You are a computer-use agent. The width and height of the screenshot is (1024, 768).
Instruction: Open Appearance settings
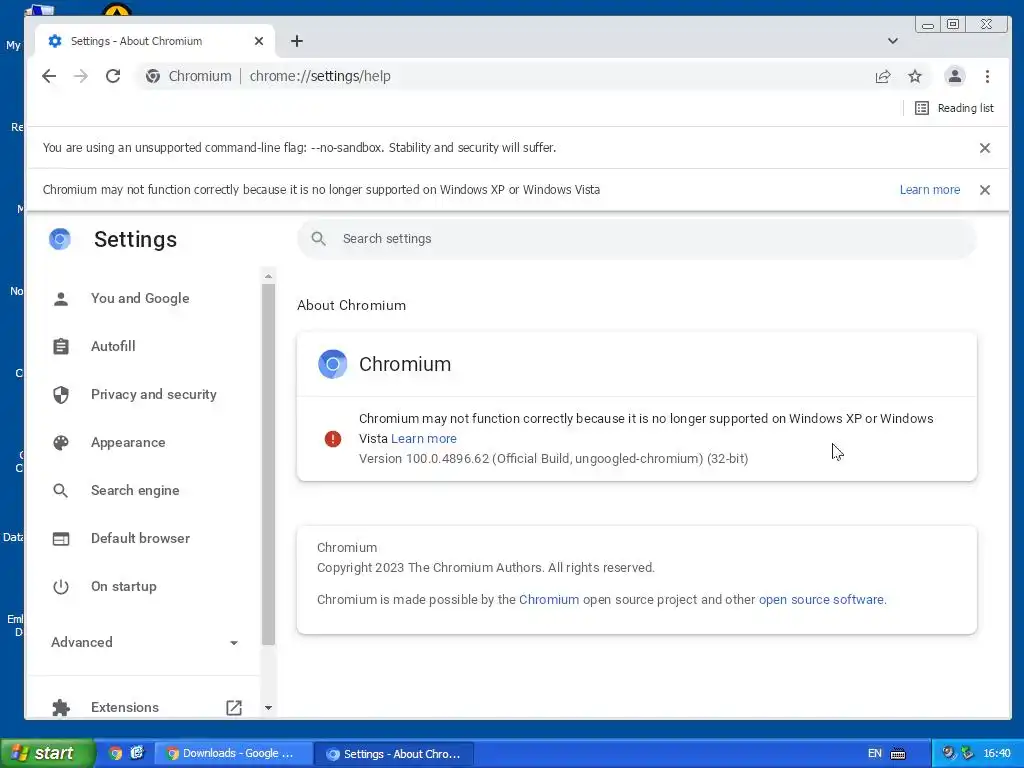(x=128, y=442)
